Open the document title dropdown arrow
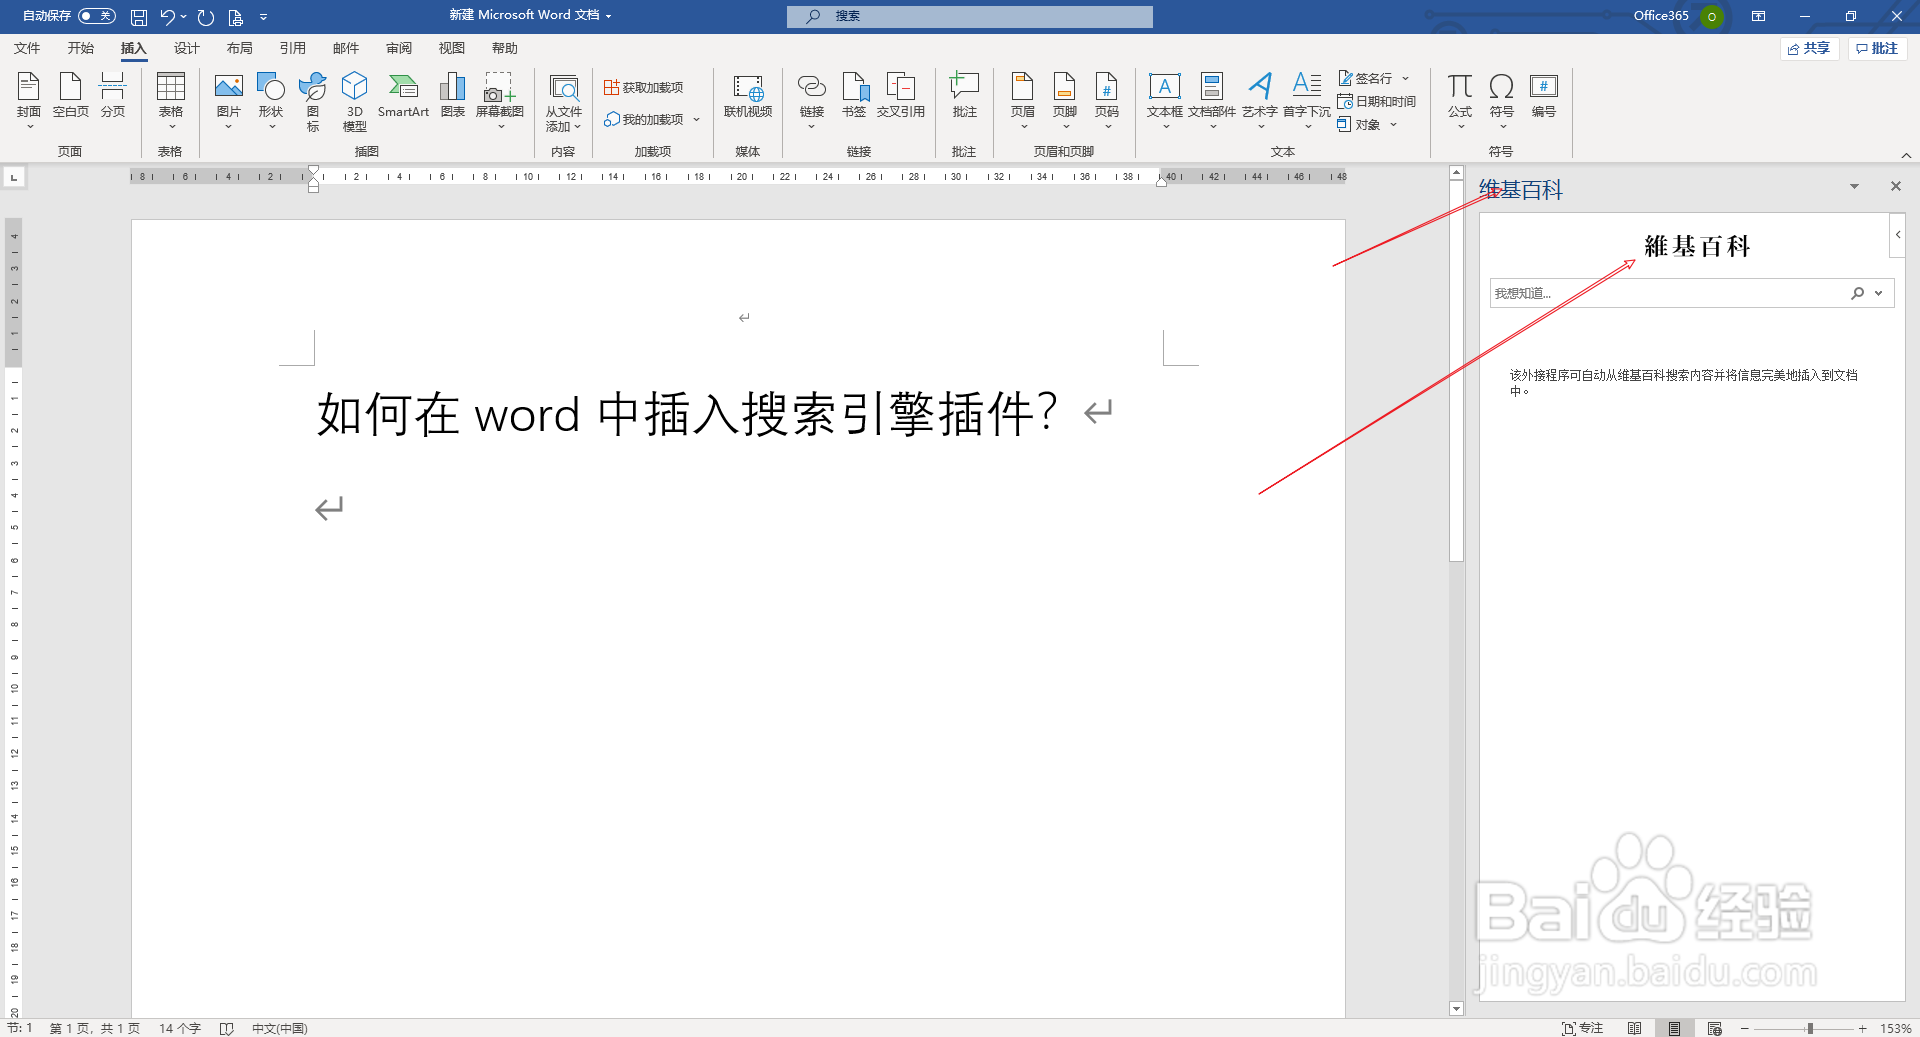This screenshot has height=1037, width=1920. [x=608, y=16]
